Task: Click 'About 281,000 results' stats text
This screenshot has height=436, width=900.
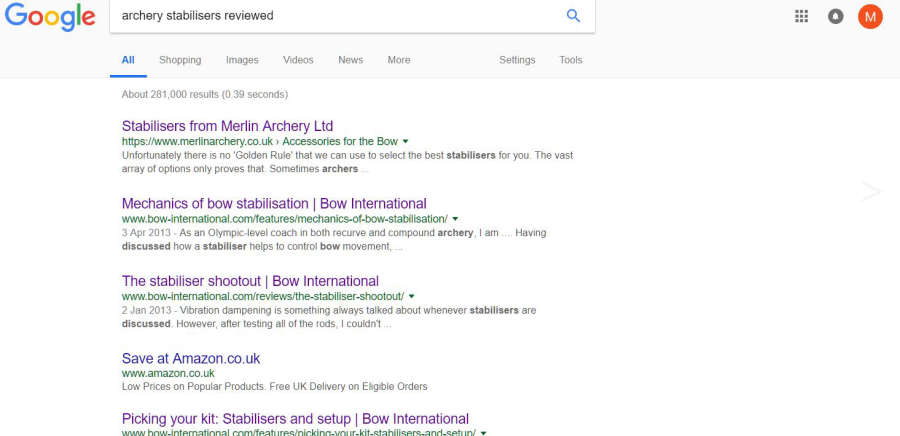Action: [205, 94]
